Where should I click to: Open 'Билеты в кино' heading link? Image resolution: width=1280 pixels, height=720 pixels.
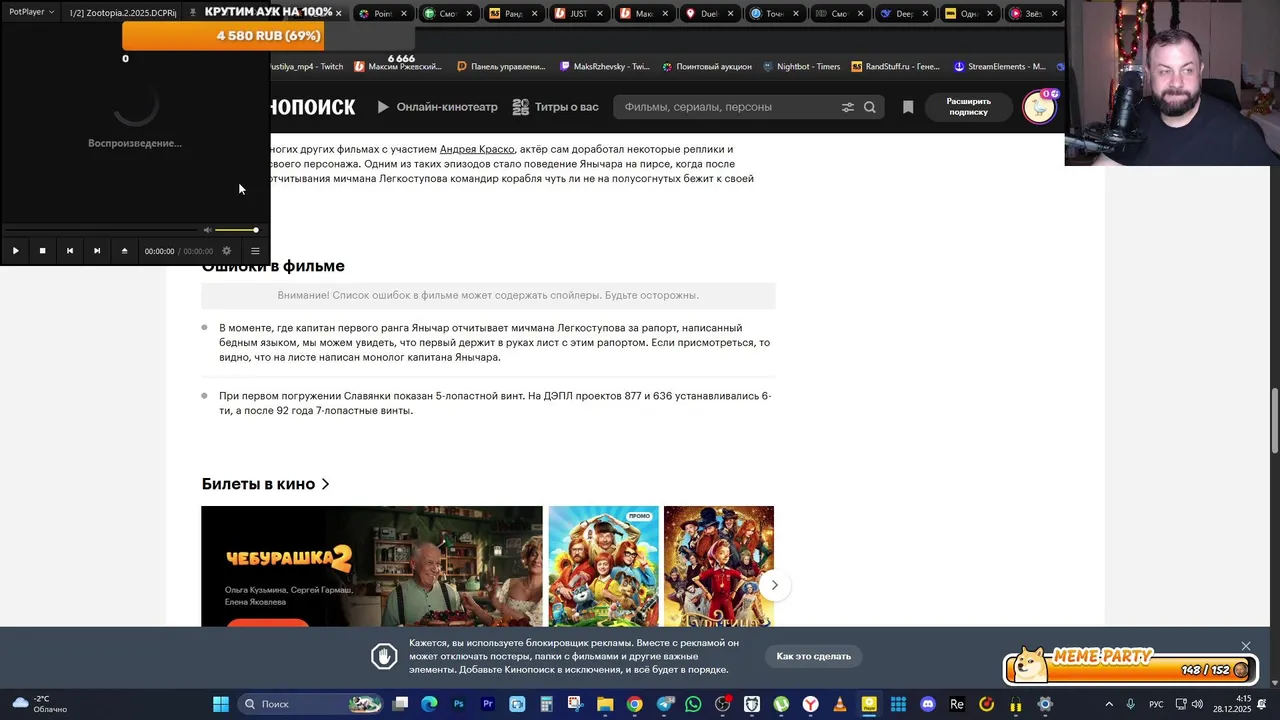265,484
